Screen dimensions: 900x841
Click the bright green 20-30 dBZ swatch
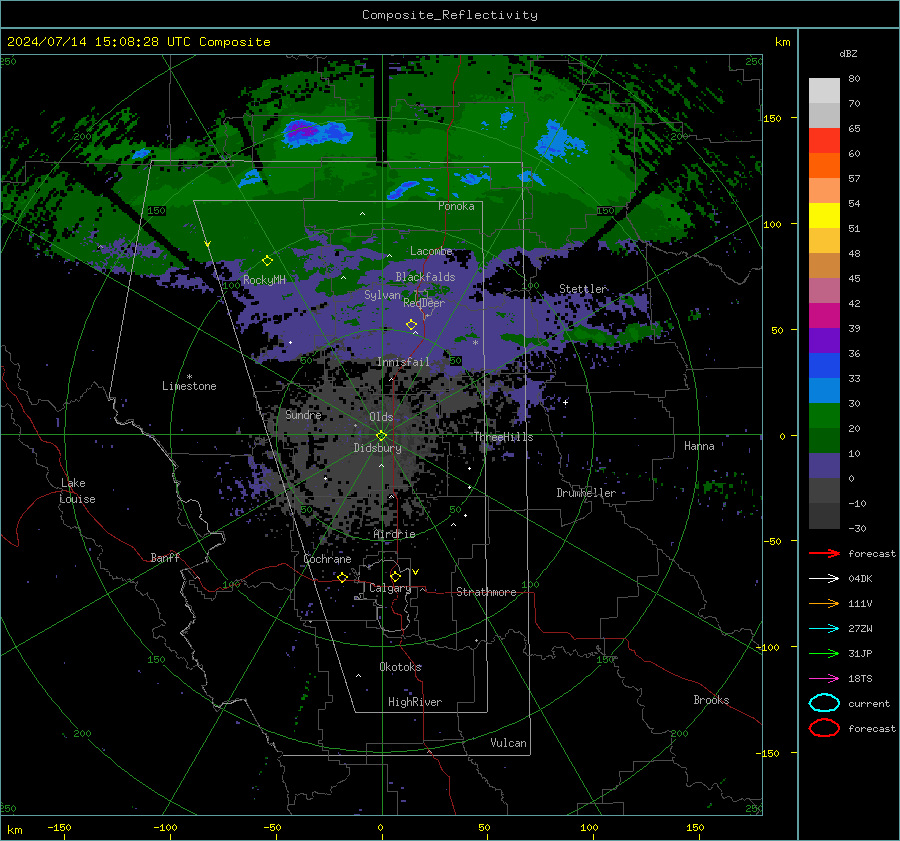(x=824, y=416)
